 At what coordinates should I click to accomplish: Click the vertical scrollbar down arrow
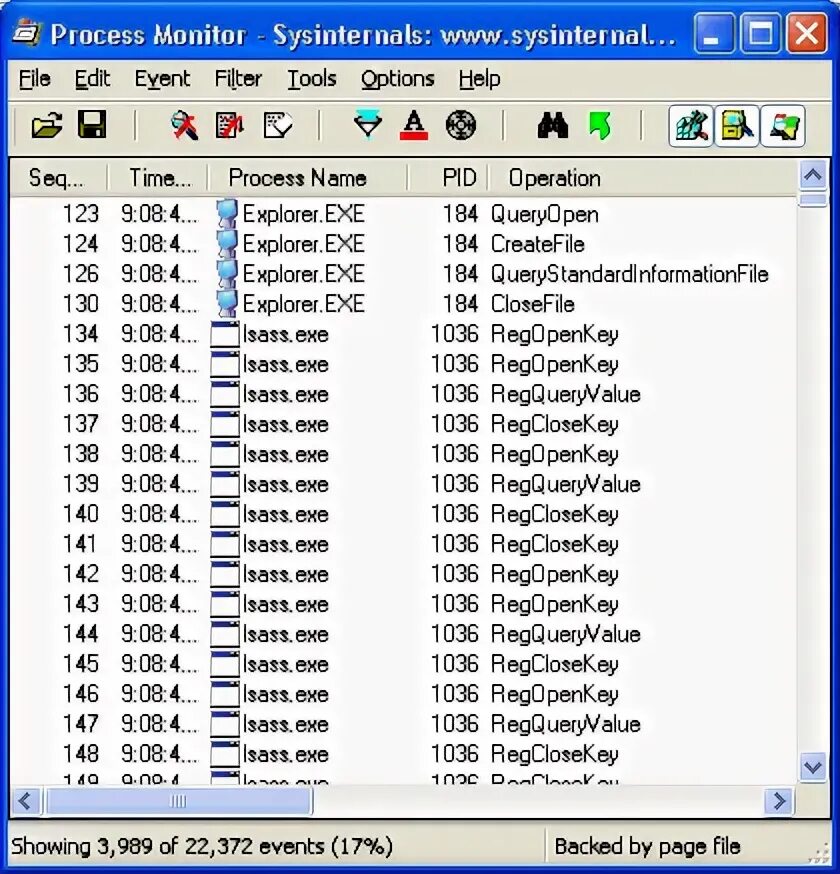pyautogui.click(x=813, y=767)
